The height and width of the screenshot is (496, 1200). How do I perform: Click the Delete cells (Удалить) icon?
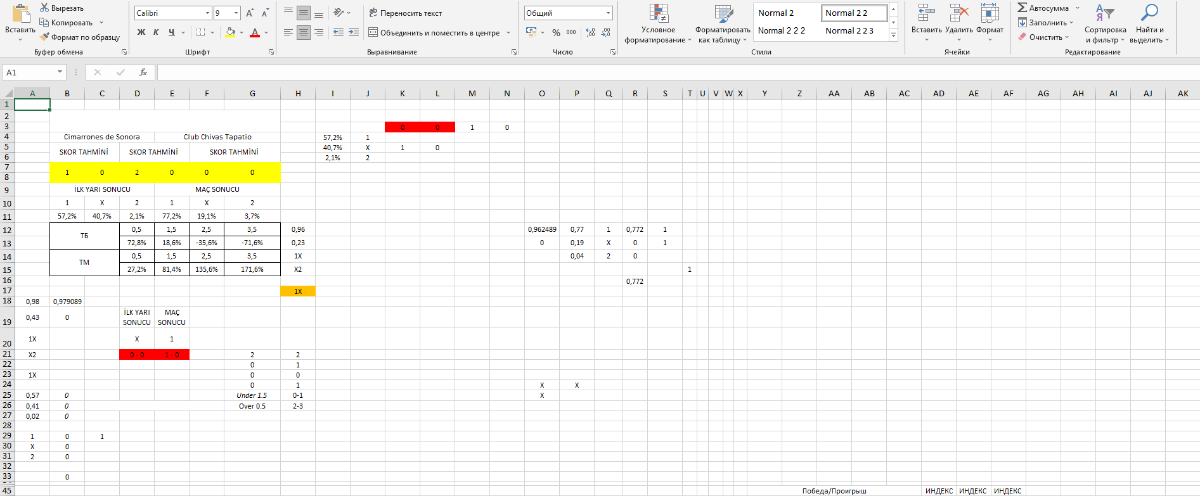(959, 13)
